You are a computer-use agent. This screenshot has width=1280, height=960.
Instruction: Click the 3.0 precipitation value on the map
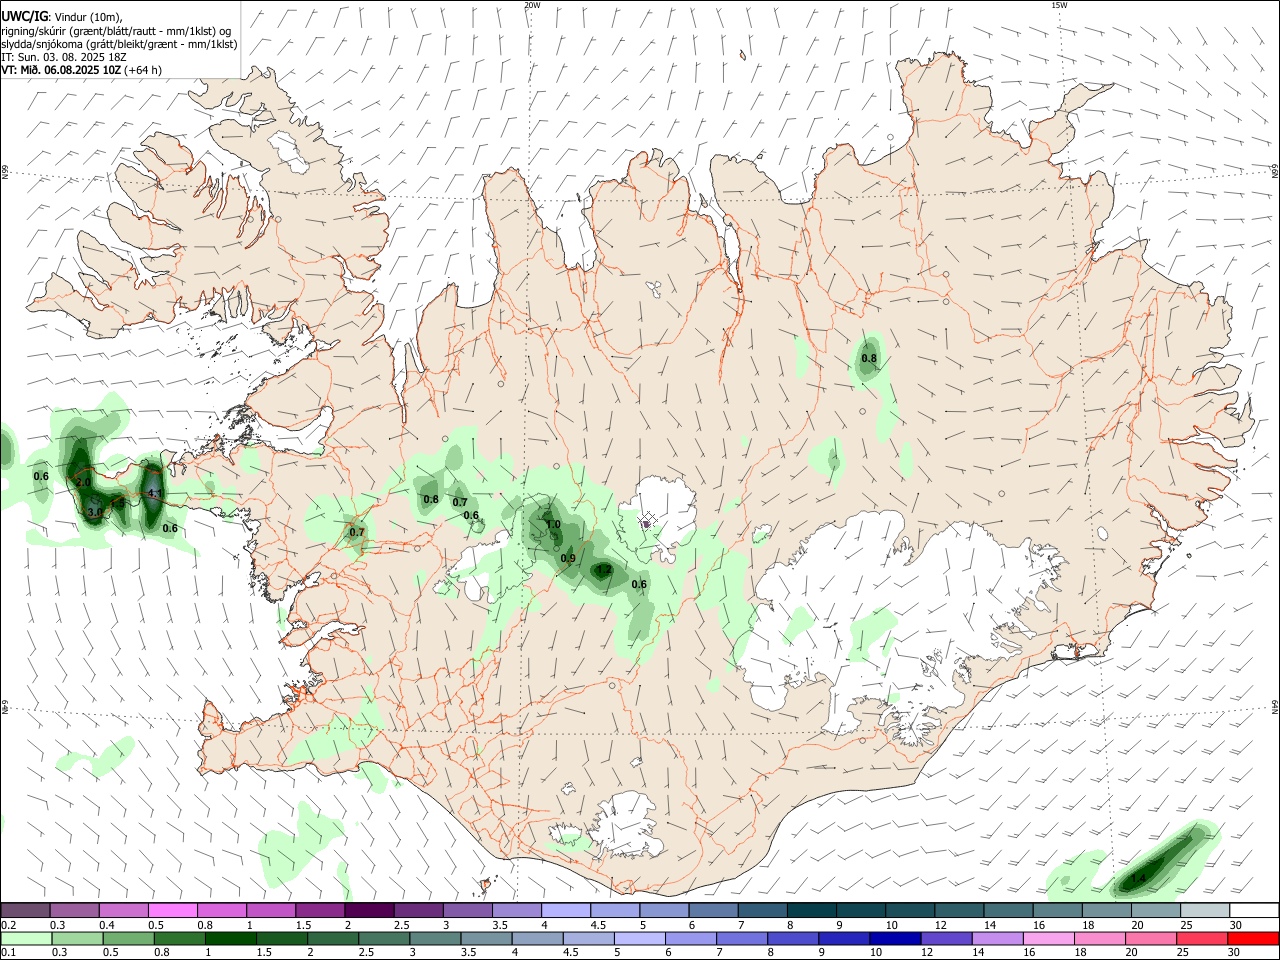click(95, 512)
